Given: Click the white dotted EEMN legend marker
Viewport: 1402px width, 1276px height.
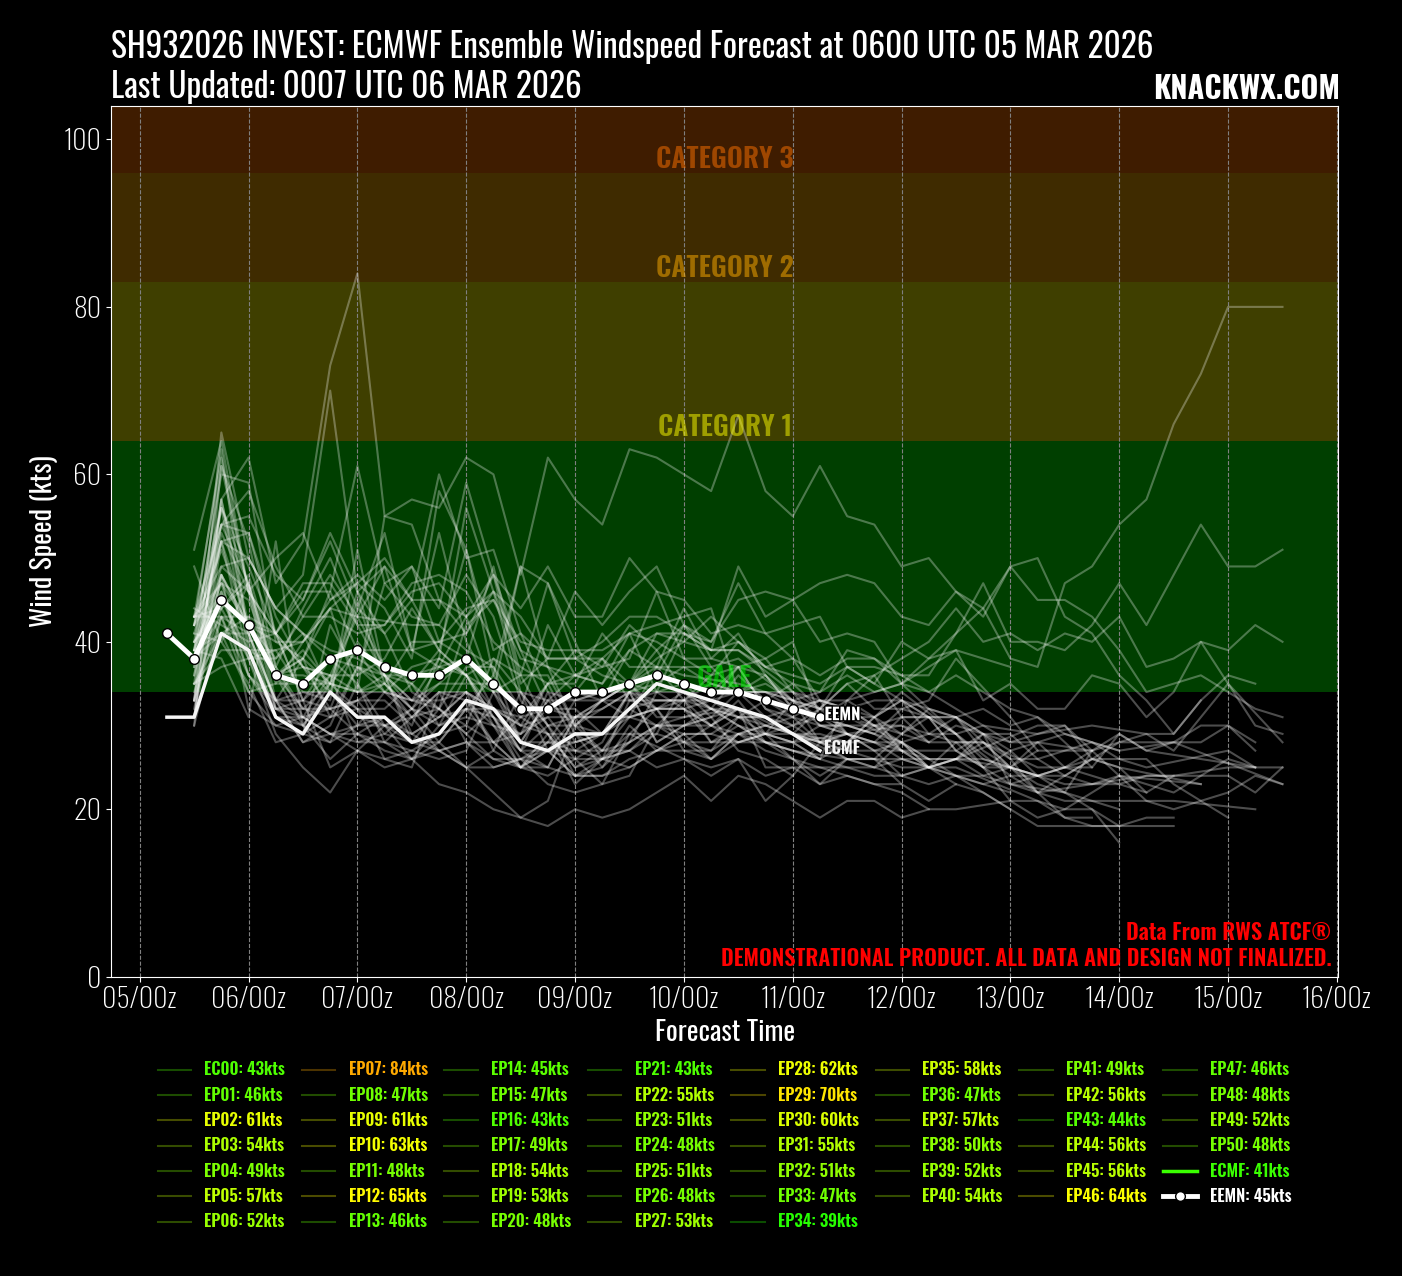Looking at the screenshot, I should pos(1180,1196).
